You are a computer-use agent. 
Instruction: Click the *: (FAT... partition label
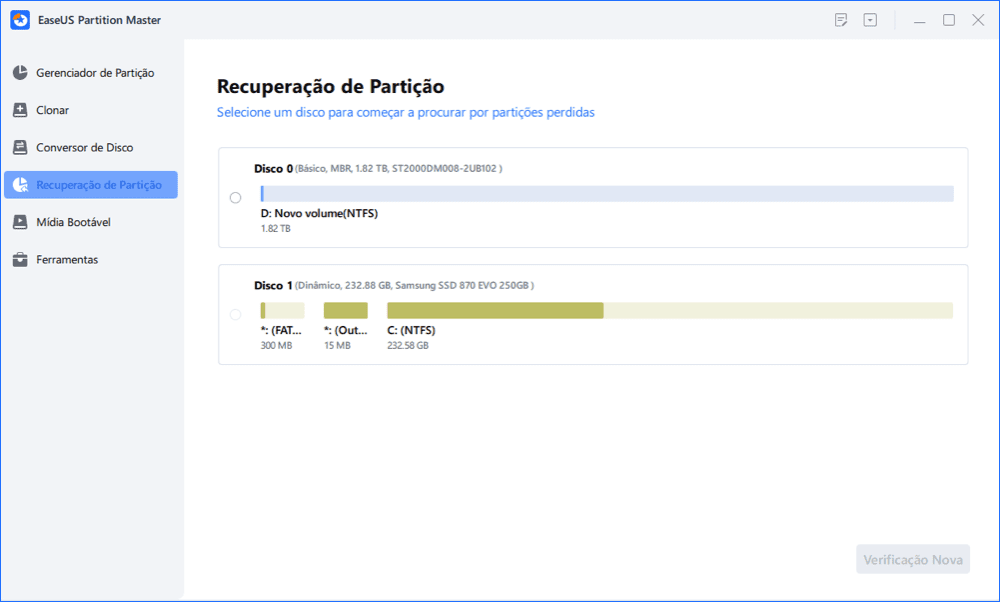(281, 330)
